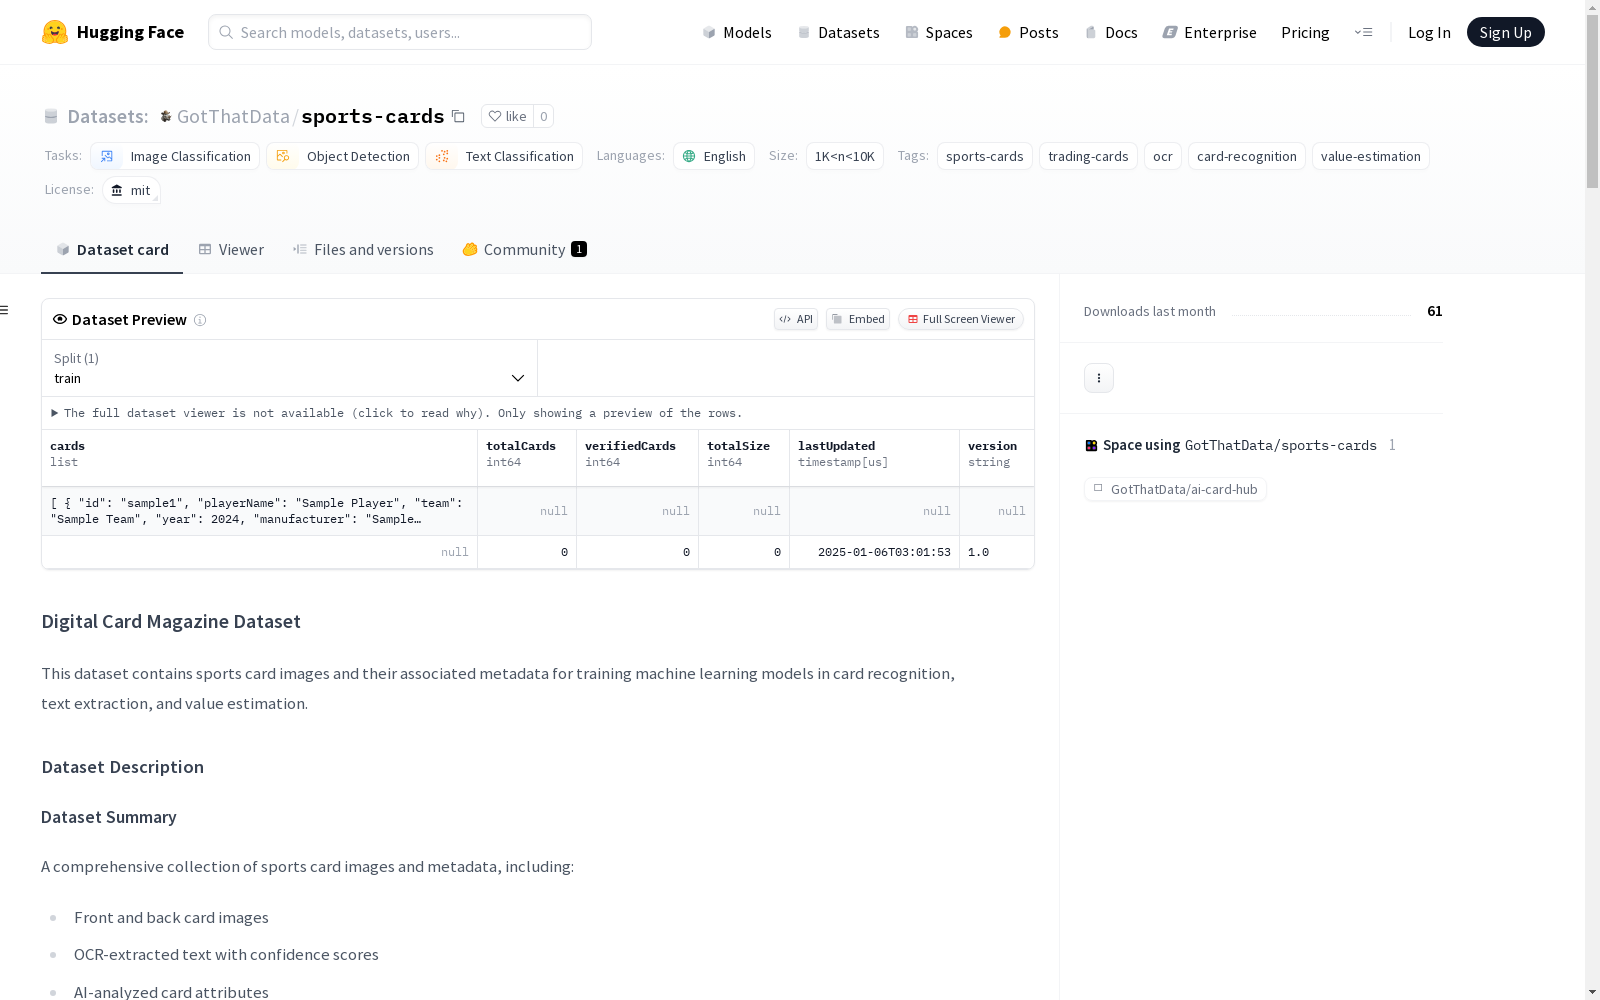Viewport: 1600px width, 1000px height.
Task: Click the Datasets: breadcrumb link
Action: click(108, 116)
